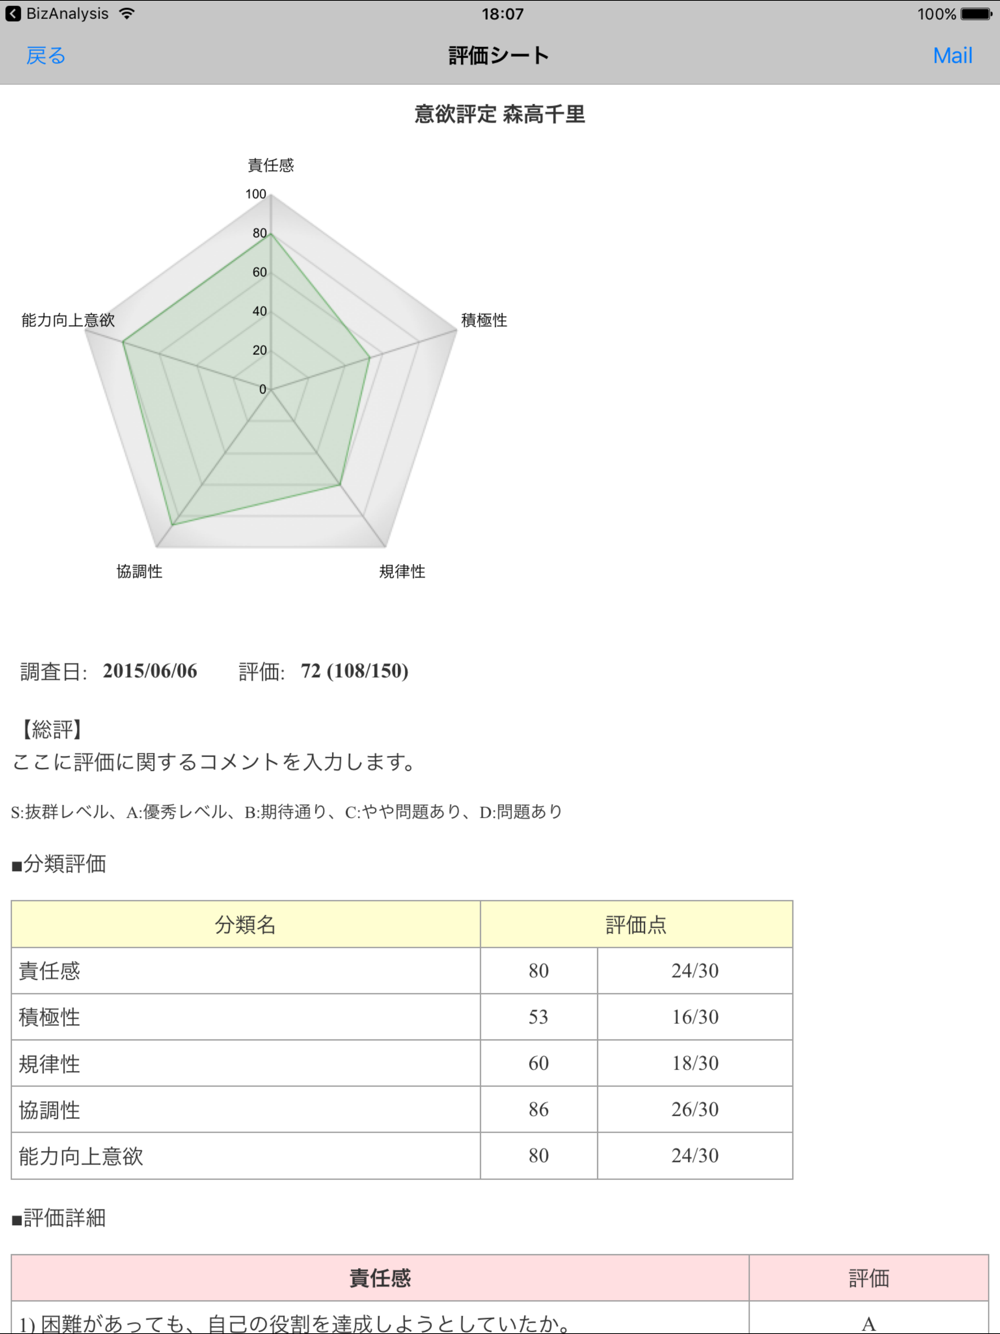The height and width of the screenshot is (1334, 1000).
Task: Tap the 能力向上意欲 axis label on radar chart
Action: pyautogui.click(x=68, y=320)
